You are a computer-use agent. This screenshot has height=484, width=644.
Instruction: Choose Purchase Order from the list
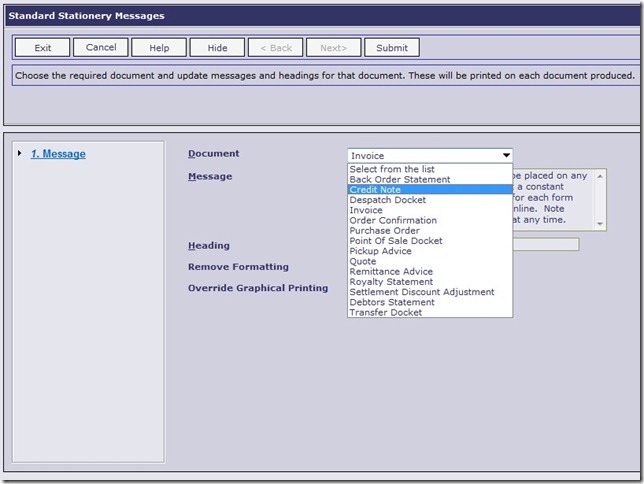(383, 231)
